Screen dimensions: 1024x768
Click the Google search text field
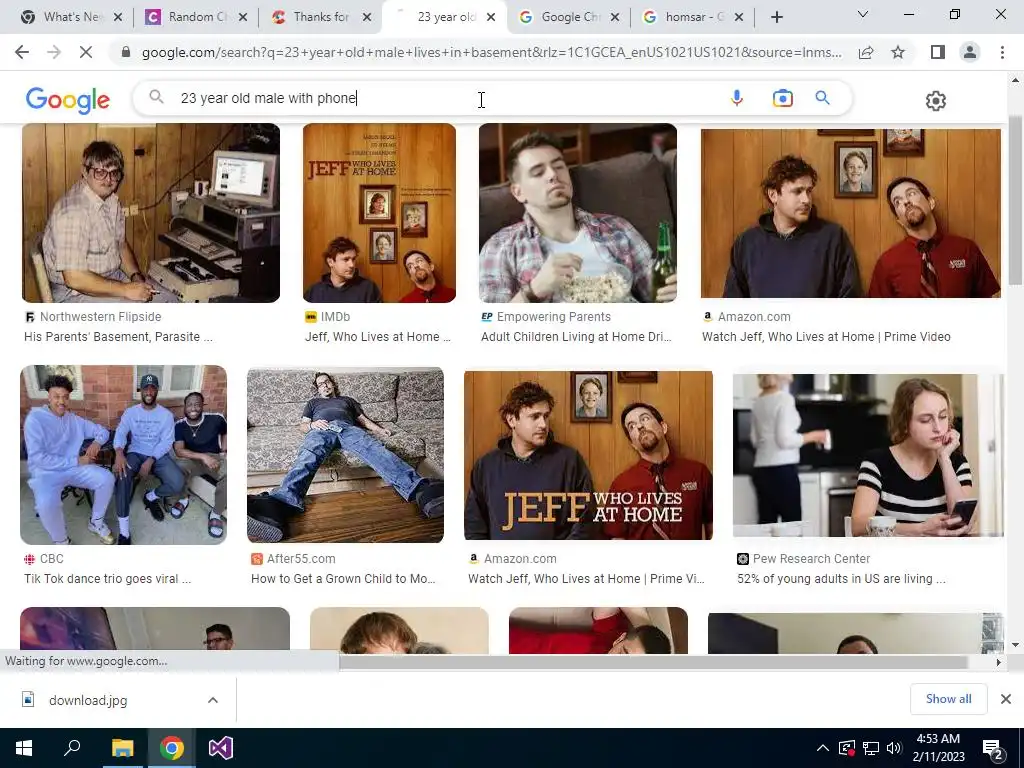tap(444, 98)
